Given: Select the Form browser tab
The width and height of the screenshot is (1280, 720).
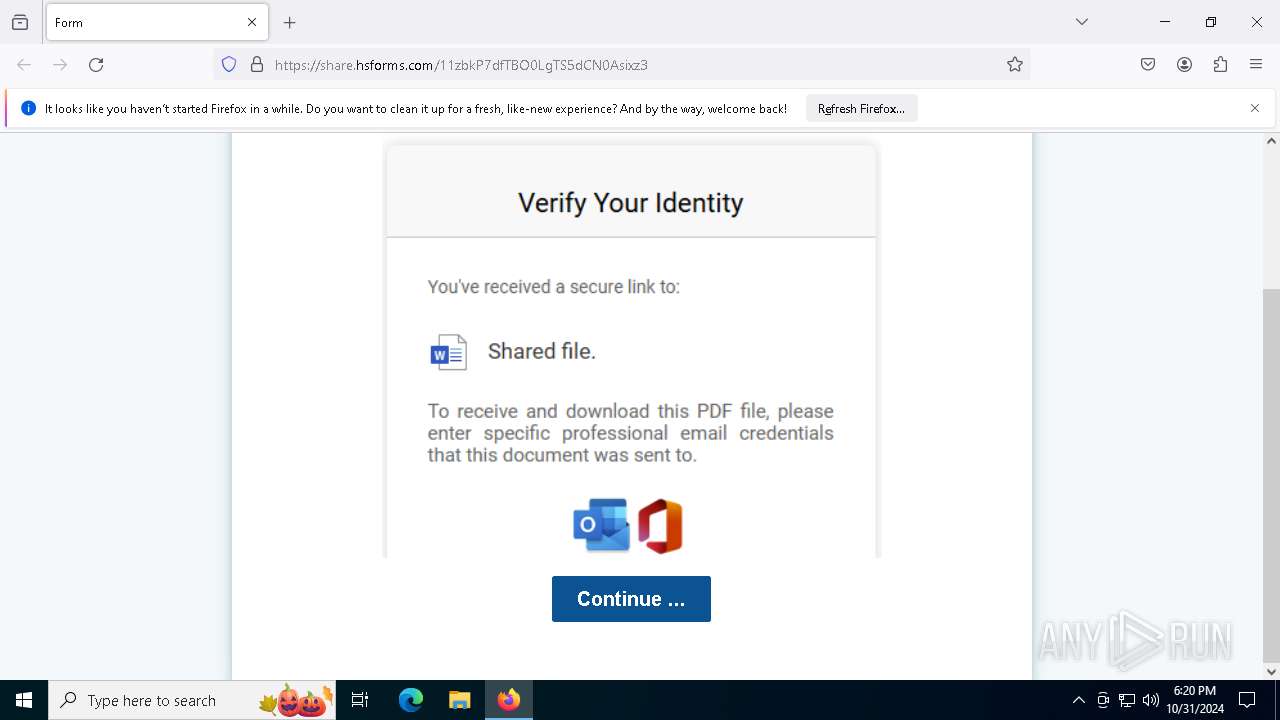Looking at the screenshot, I should tap(157, 22).
